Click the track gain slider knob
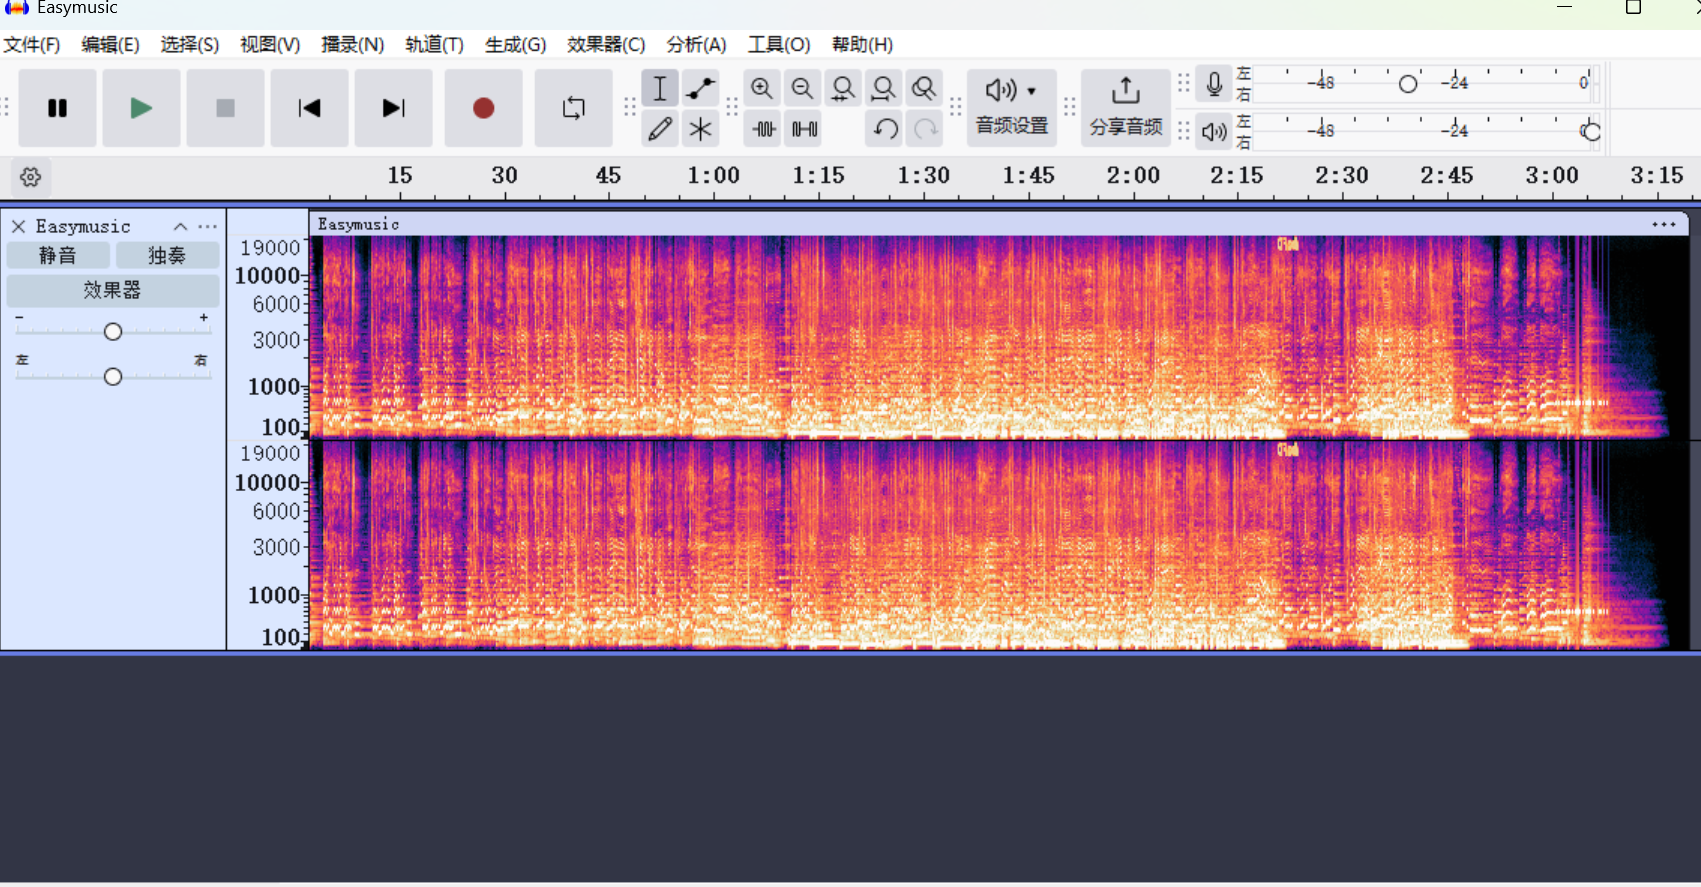The height and width of the screenshot is (887, 1701). pos(113,332)
